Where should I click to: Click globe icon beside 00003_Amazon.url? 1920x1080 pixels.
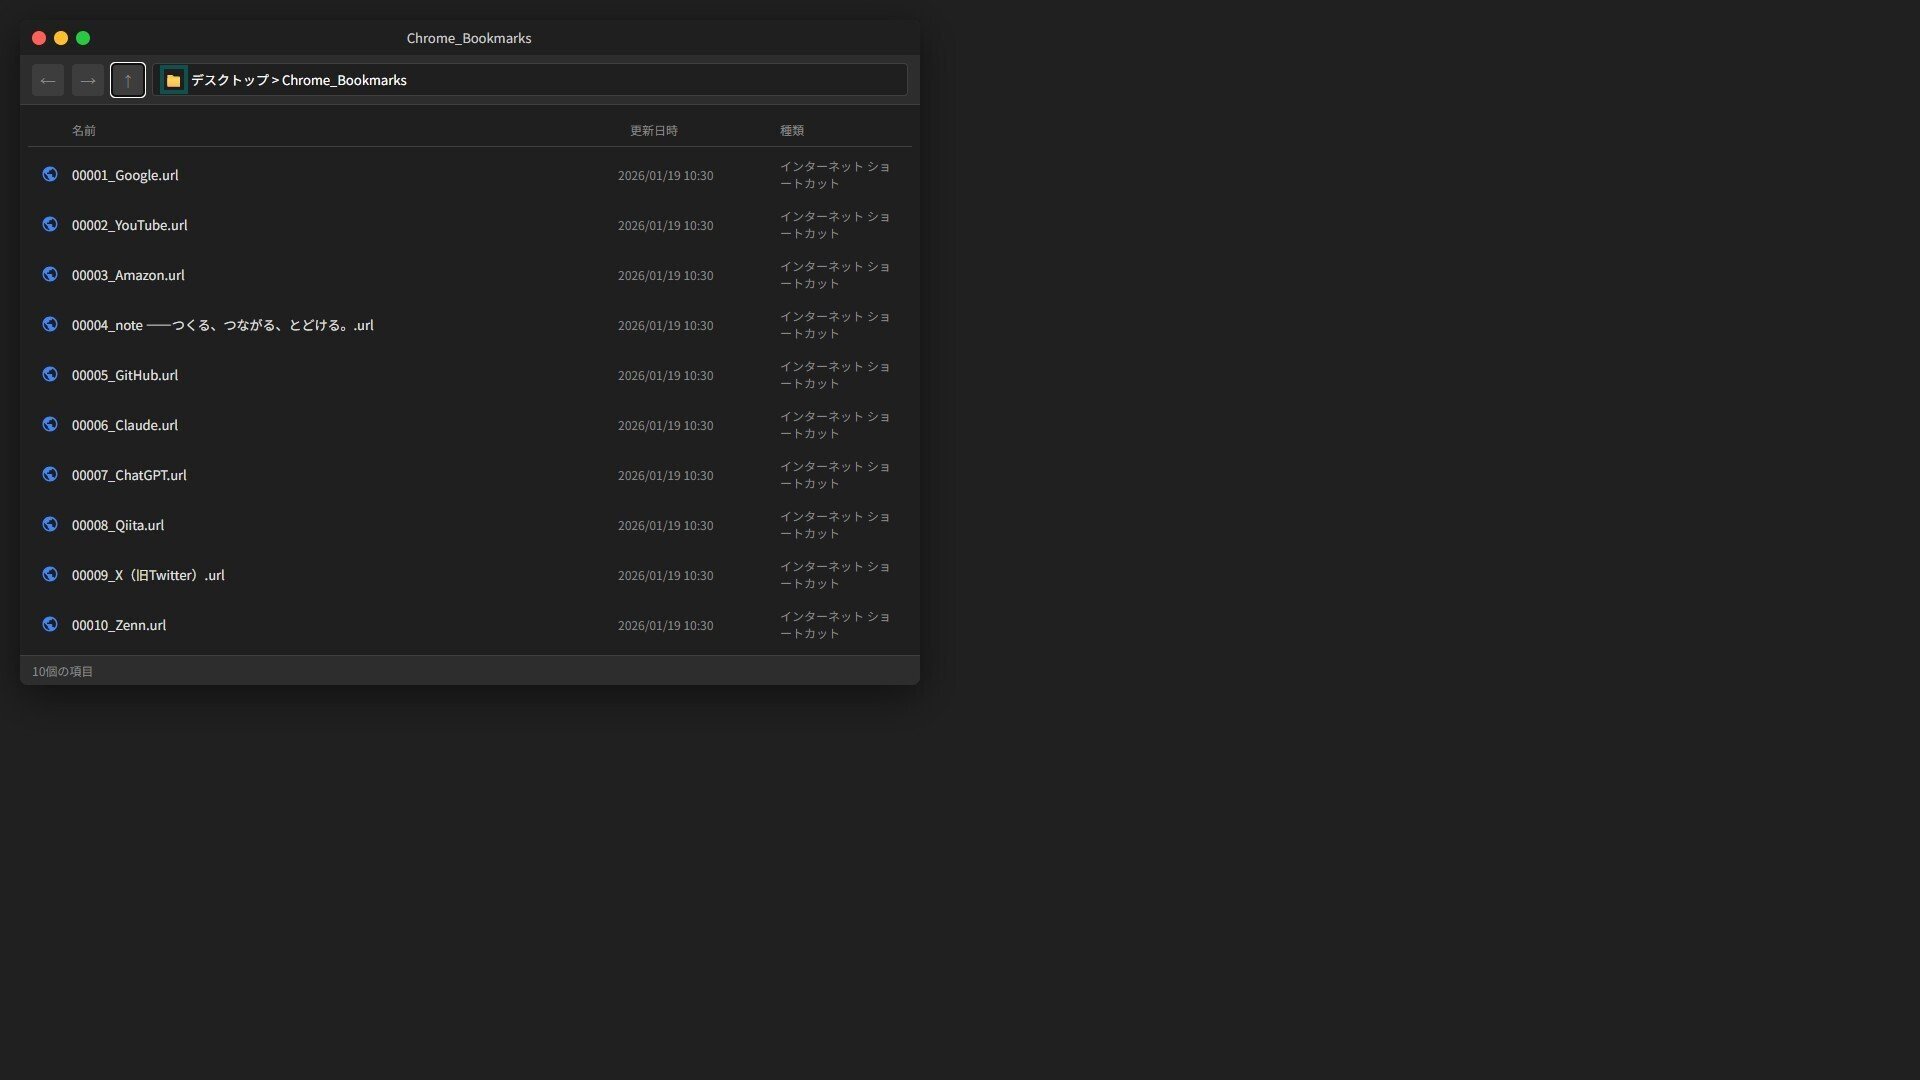pyautogui.click(x=50, y=275)
